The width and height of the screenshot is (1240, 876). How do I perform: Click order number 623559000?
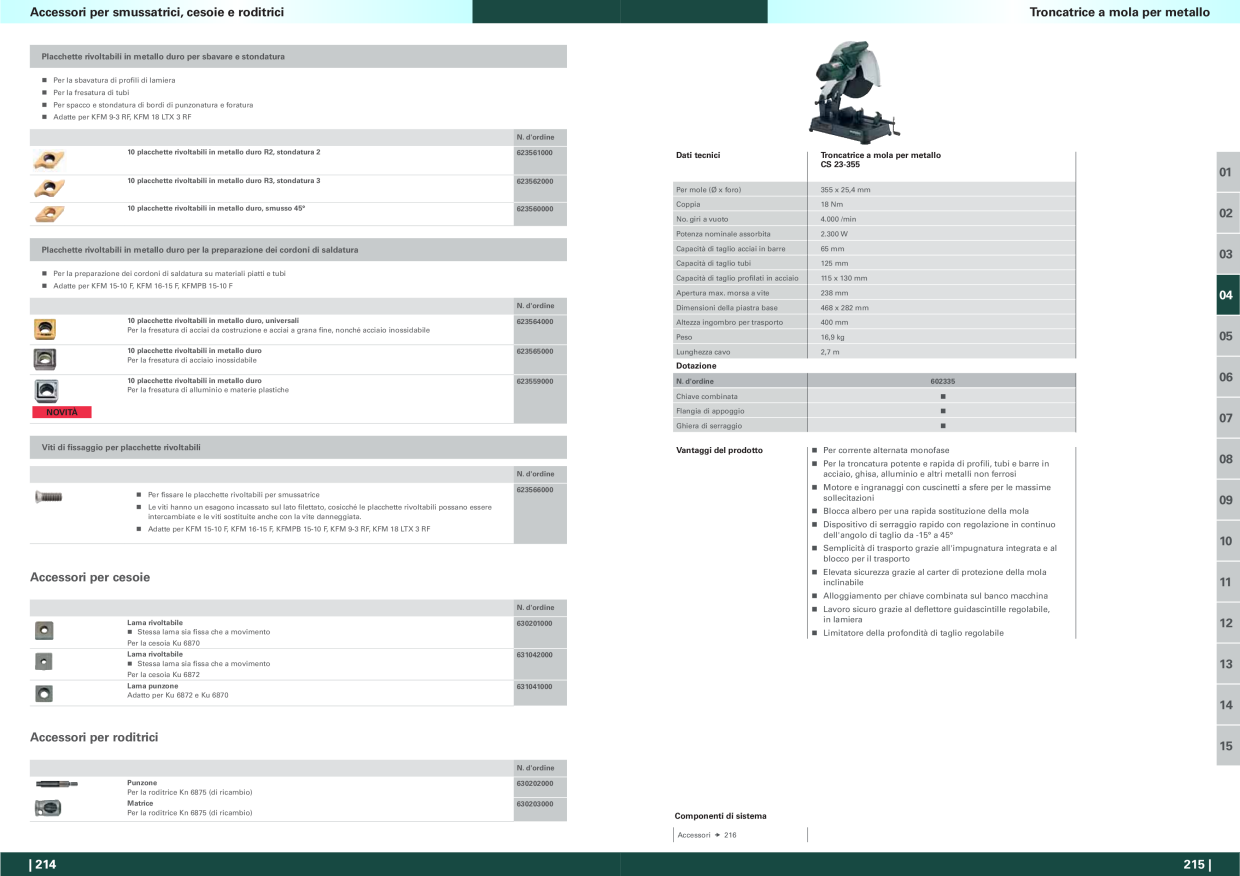point(534,380)
